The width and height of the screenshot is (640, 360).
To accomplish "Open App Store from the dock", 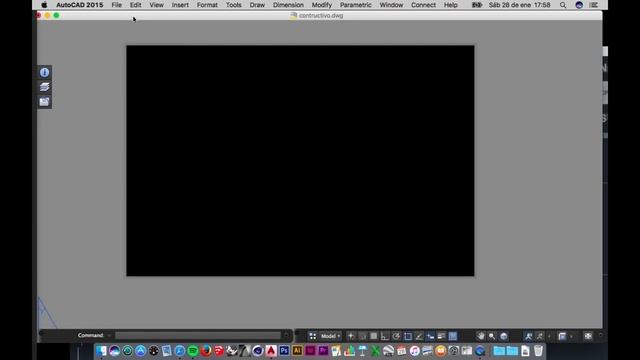I will (x=140, y=351).
